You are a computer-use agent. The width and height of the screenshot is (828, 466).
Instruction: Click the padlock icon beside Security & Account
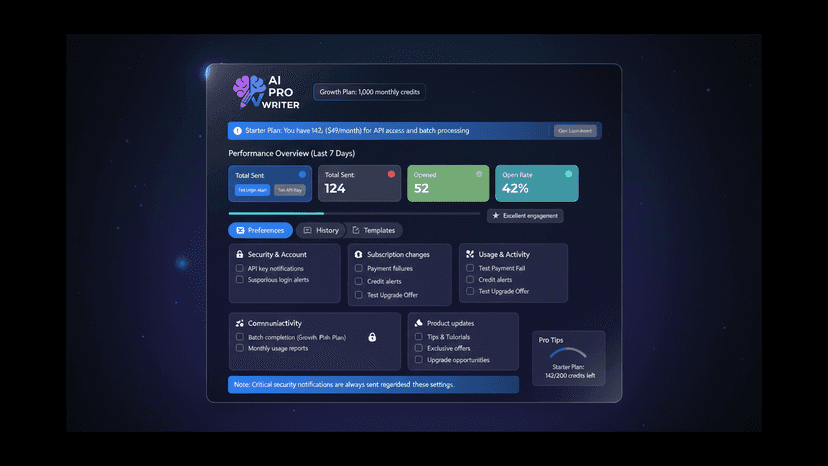coord(240,254)
